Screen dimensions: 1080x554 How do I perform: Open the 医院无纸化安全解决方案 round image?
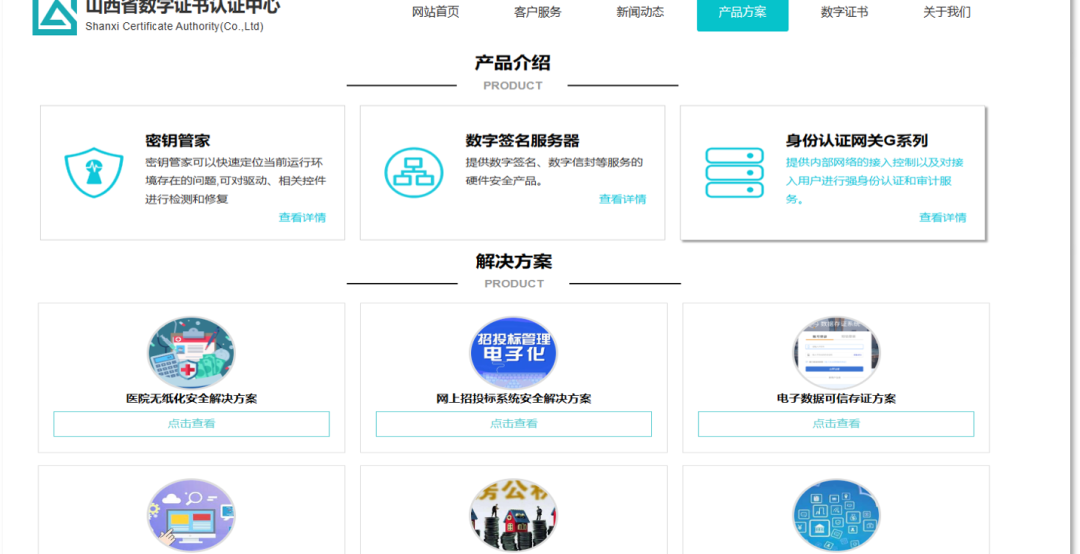click(x=191, y=353)
